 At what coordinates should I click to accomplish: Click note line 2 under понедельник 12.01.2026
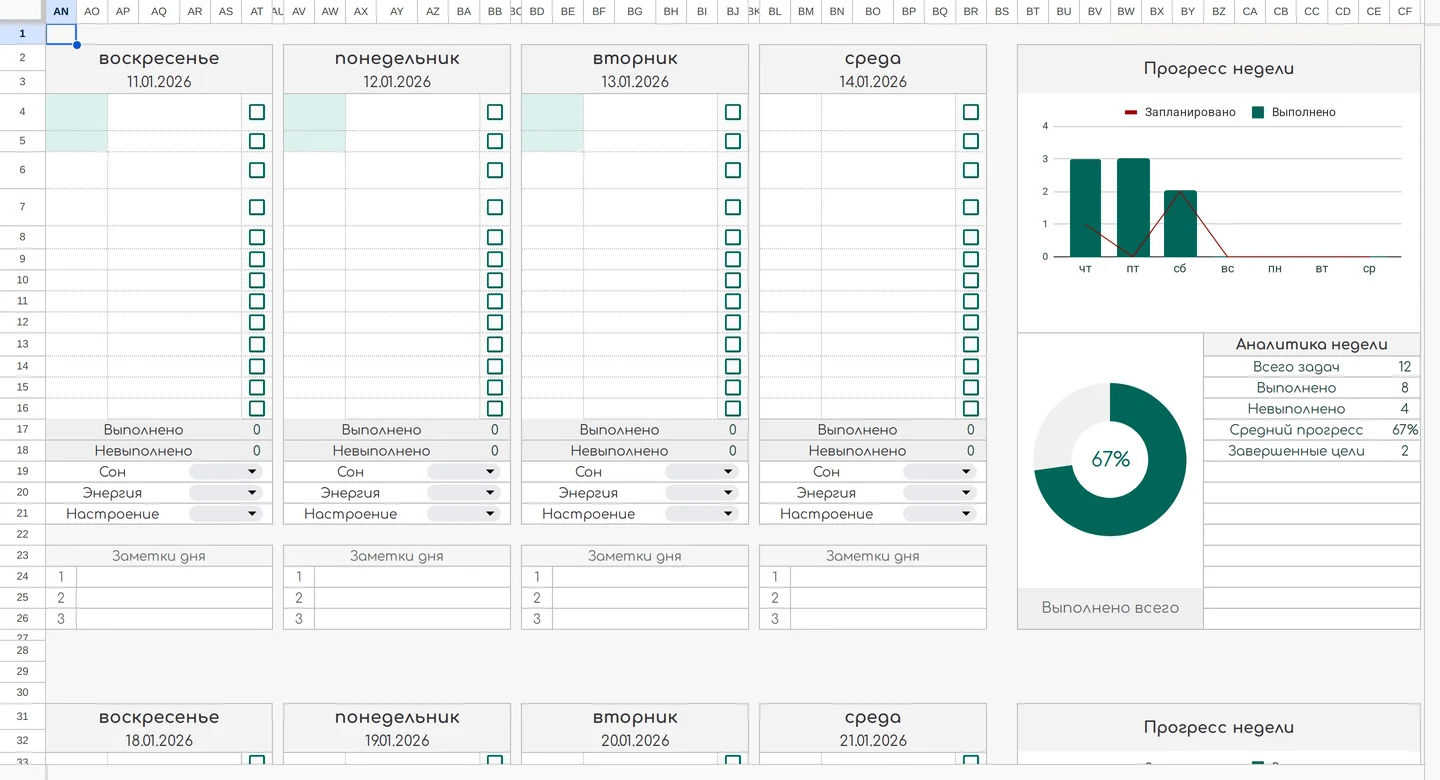[x=412, y=598]
